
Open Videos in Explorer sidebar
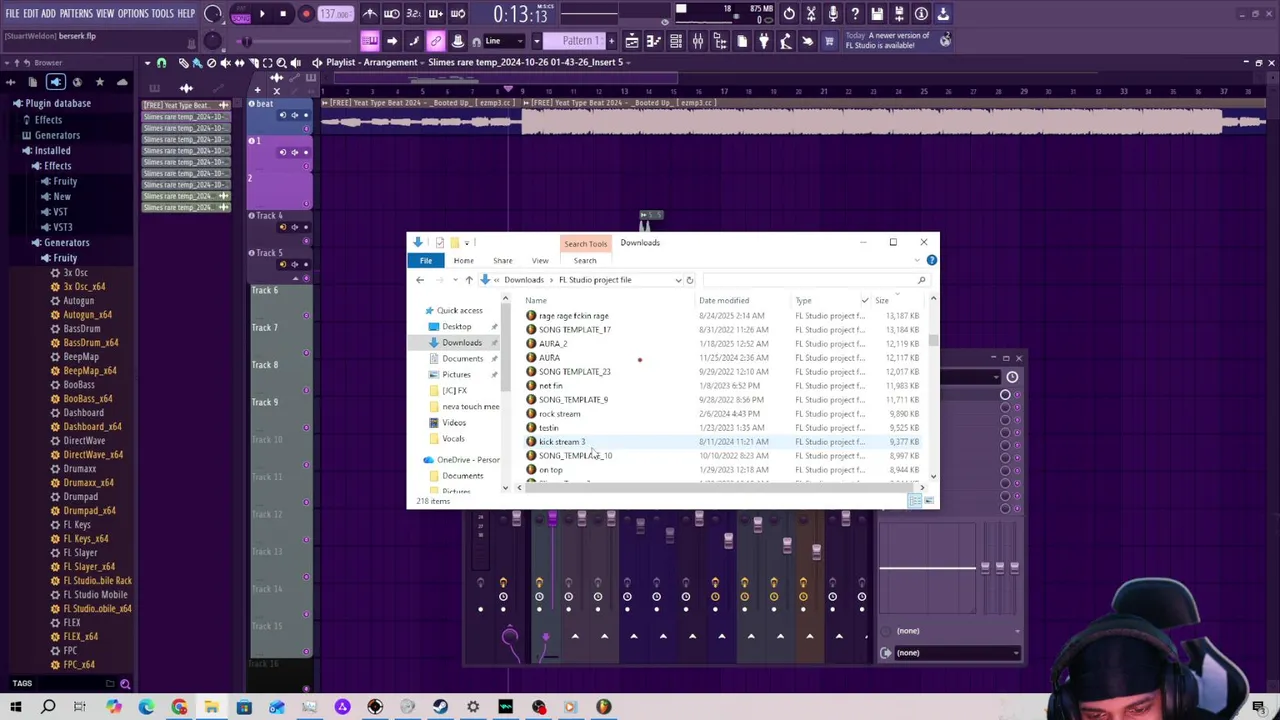coord(454,423)
